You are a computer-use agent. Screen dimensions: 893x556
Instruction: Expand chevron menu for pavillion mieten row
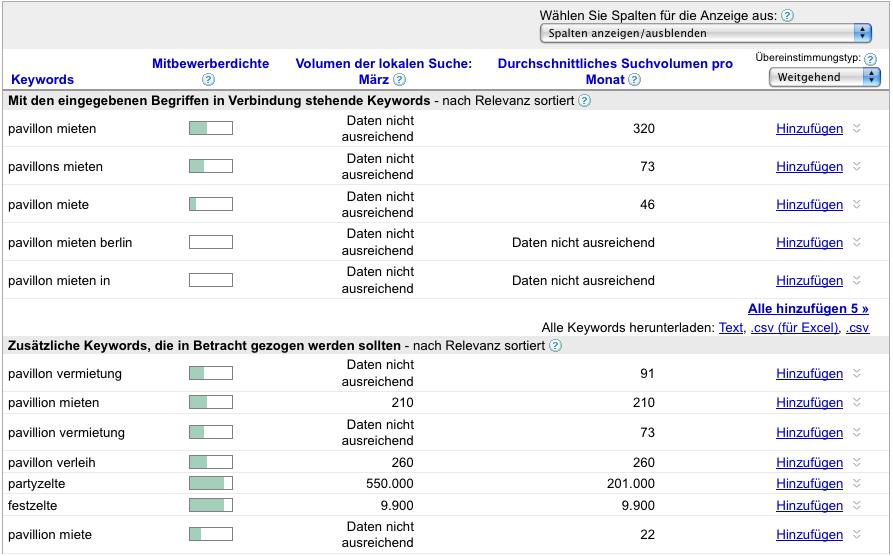coord(857,402)
